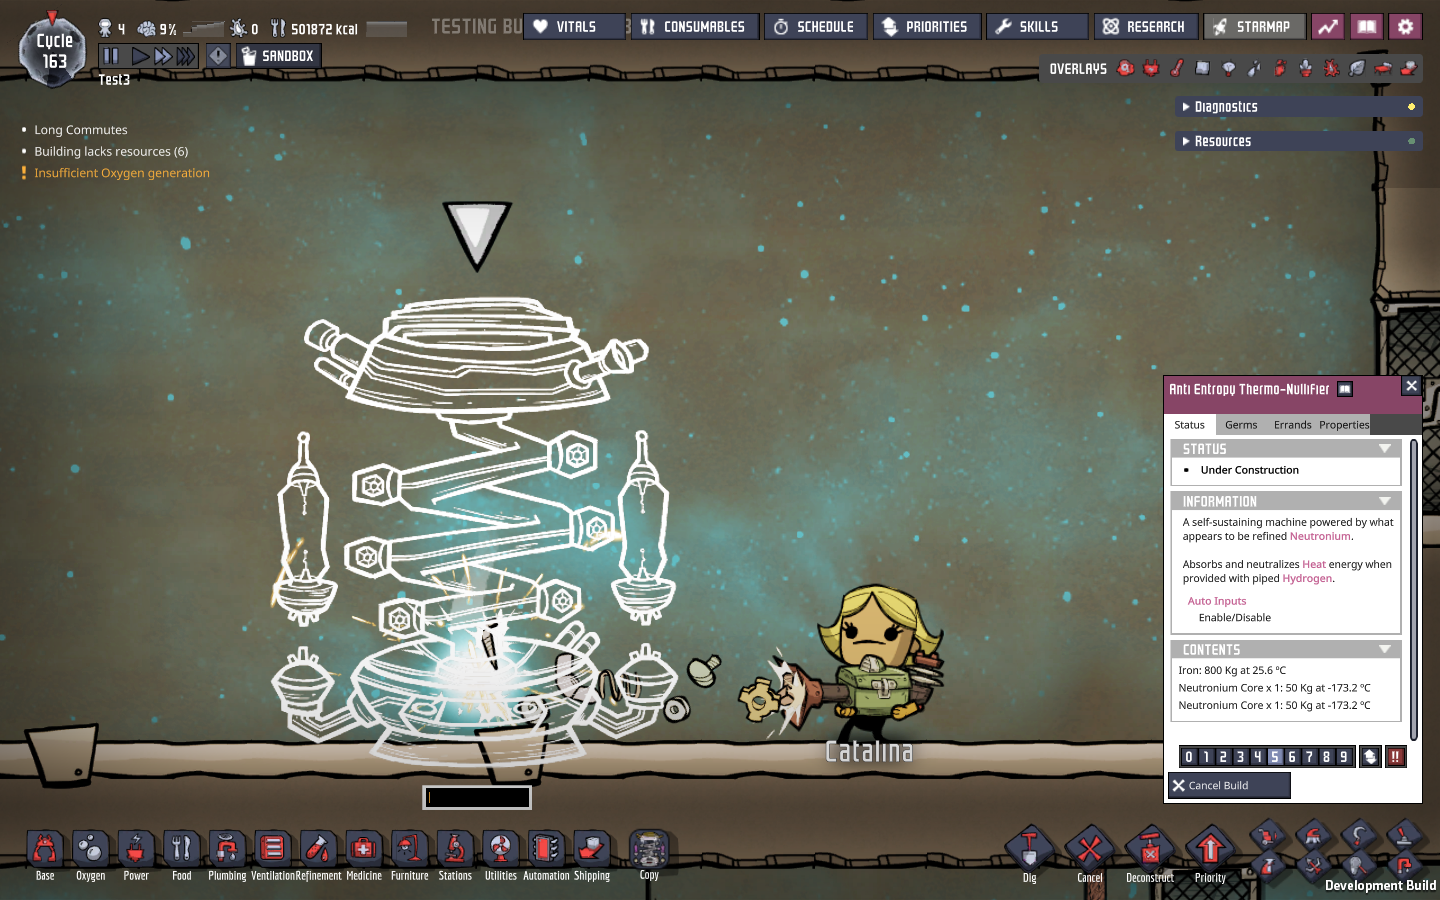1440x900 pixels.
Task: Set game speed to slow play
Action: [x=140, y=56]
